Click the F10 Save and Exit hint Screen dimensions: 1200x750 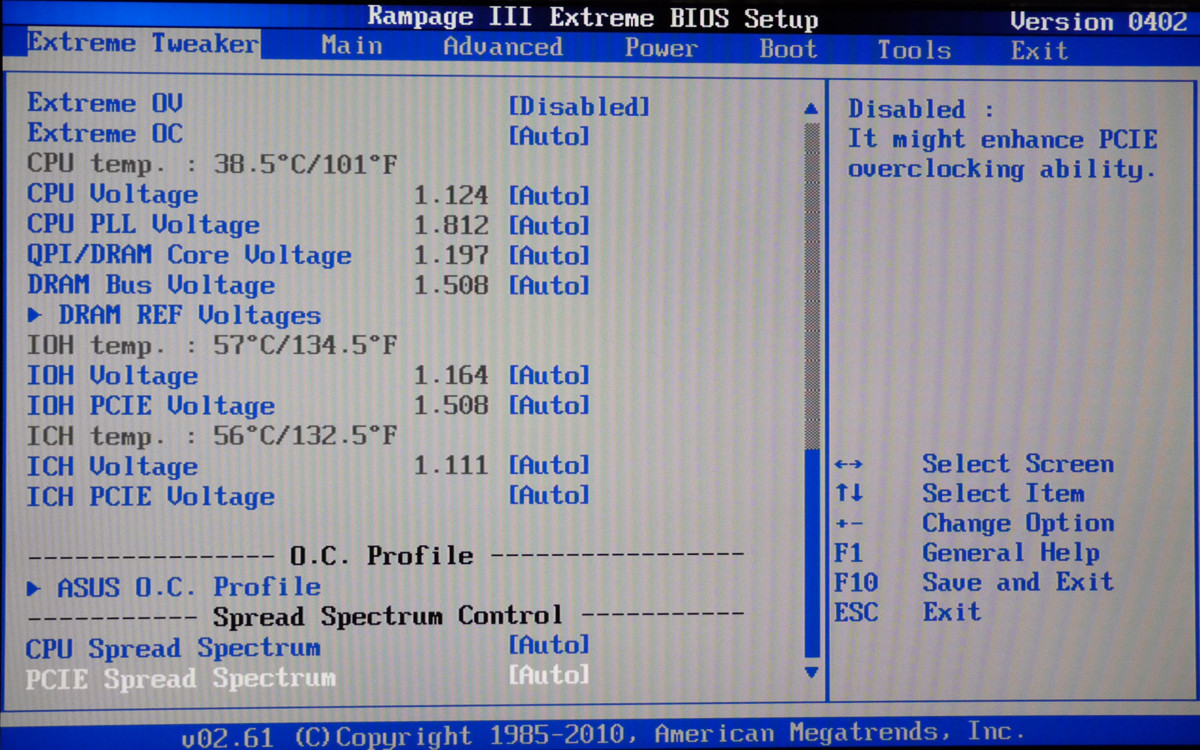(x=974, y=582)
